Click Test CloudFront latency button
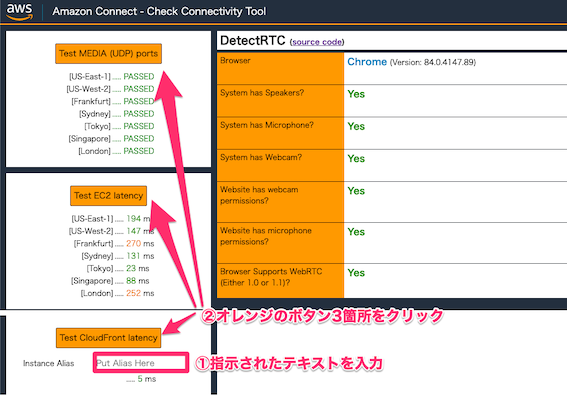567x396 pixels. (108, 338)
